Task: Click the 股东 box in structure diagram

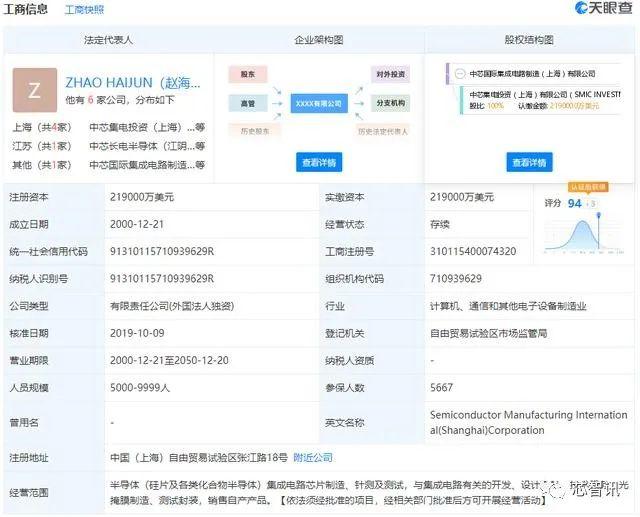Action: [x=248, y=74]
